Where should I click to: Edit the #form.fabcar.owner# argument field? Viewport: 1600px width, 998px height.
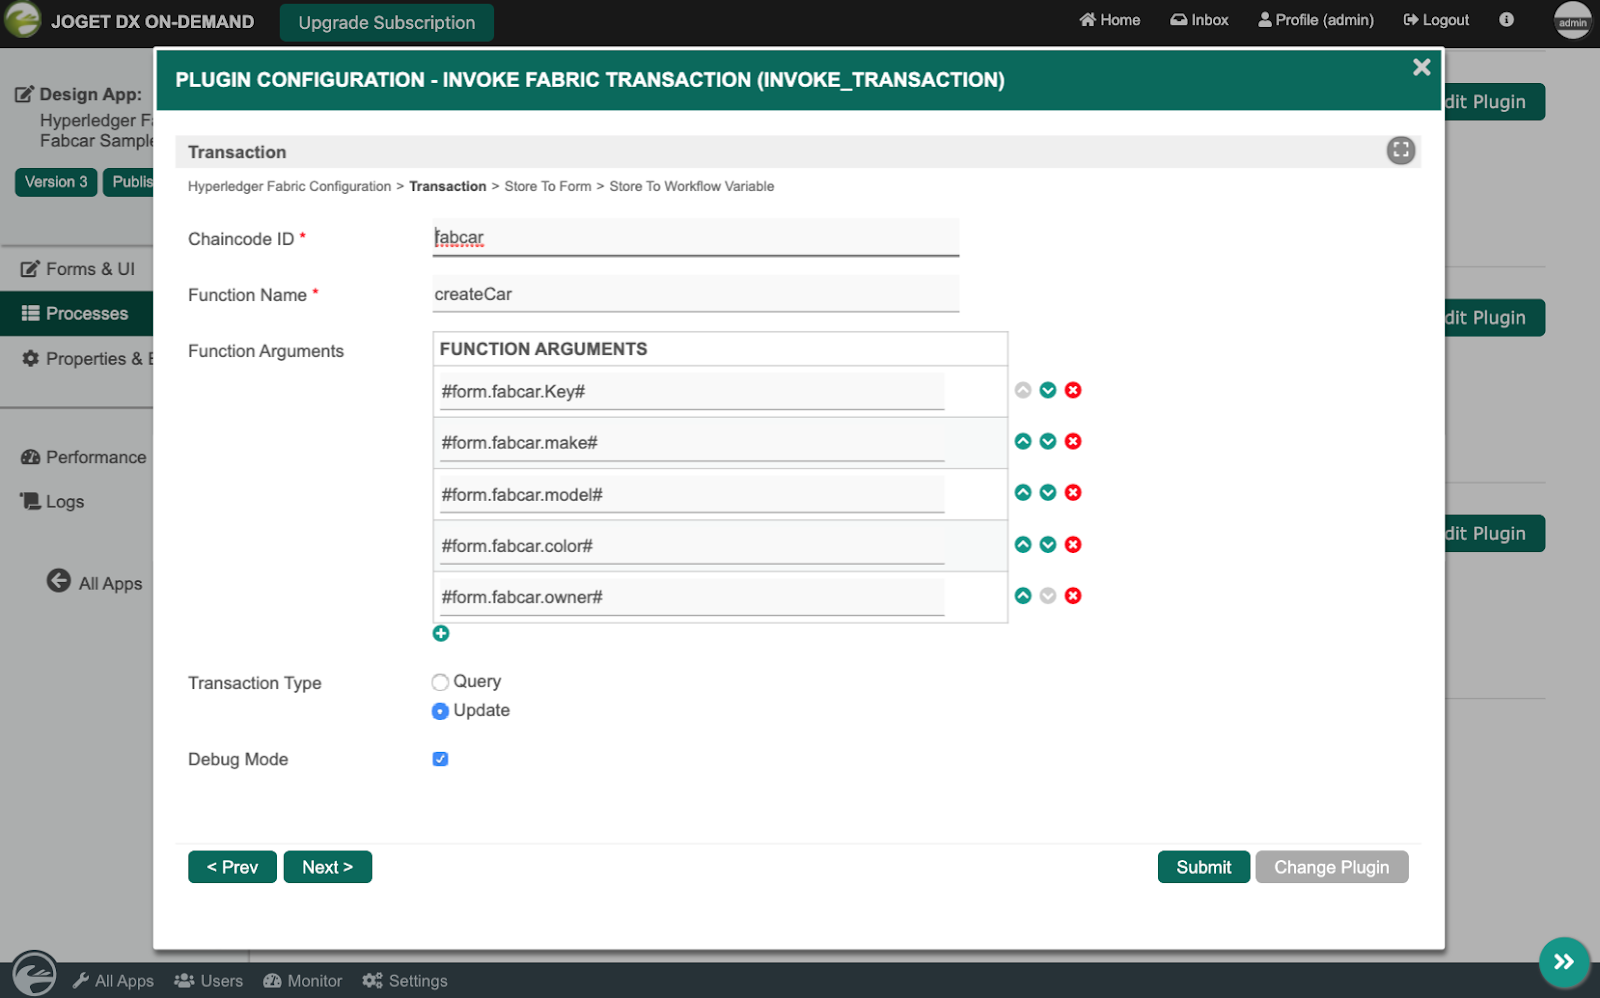(692, 597)
